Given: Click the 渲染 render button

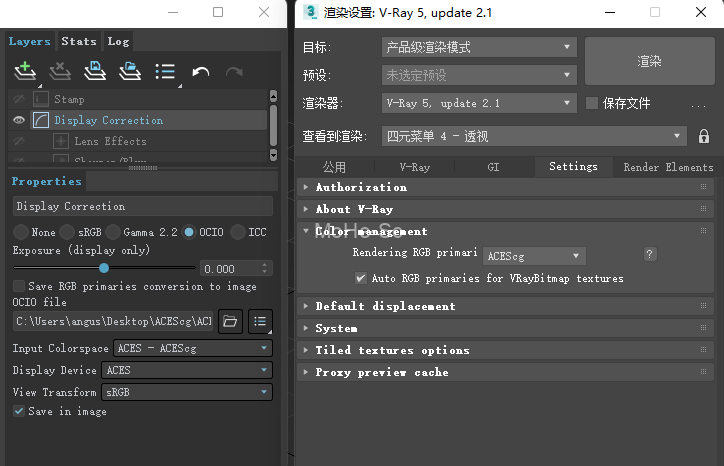Looking at the screenshot, I should (x=650, y=61).
